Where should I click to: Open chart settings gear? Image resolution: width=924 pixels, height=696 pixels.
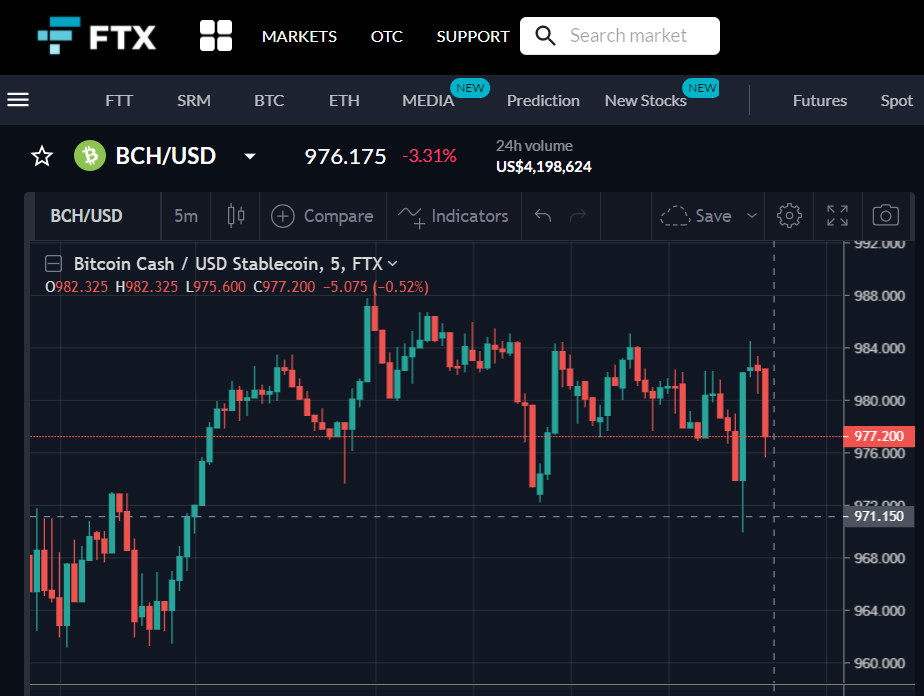789,216
